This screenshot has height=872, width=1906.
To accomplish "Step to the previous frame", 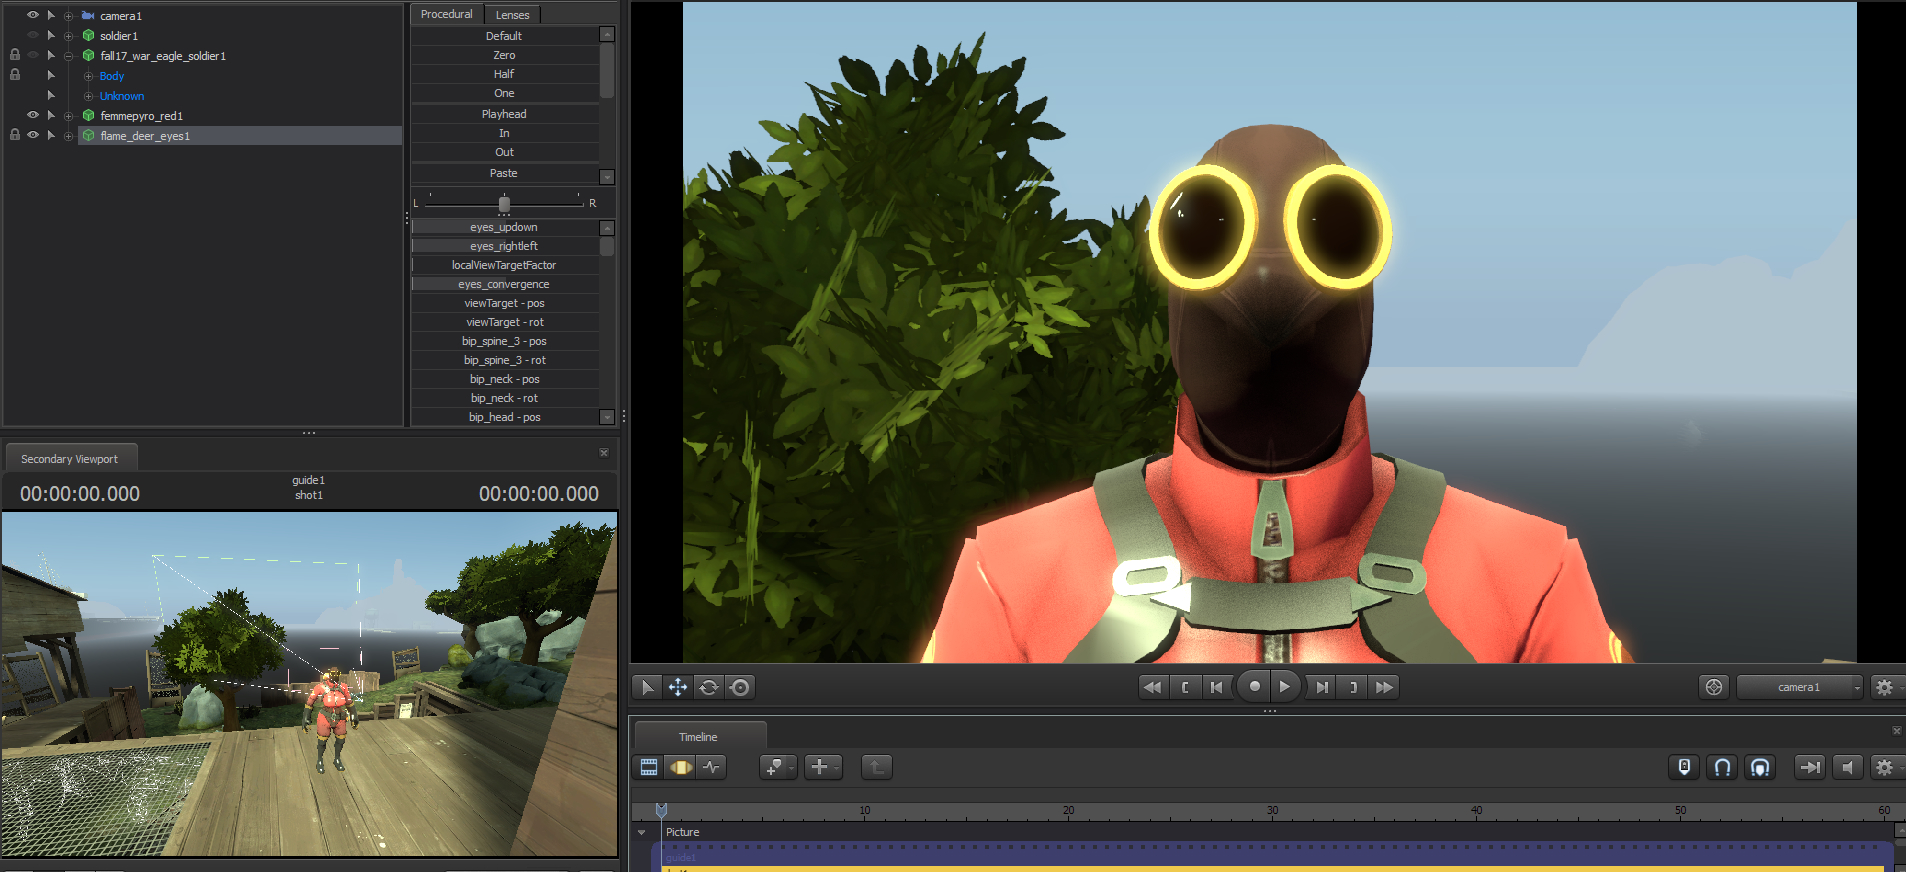I will coord(1216,687).
